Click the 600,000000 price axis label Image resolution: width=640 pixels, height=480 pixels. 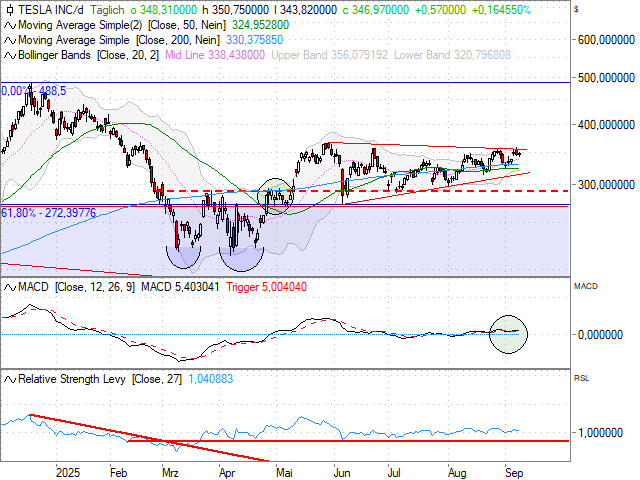606,40
